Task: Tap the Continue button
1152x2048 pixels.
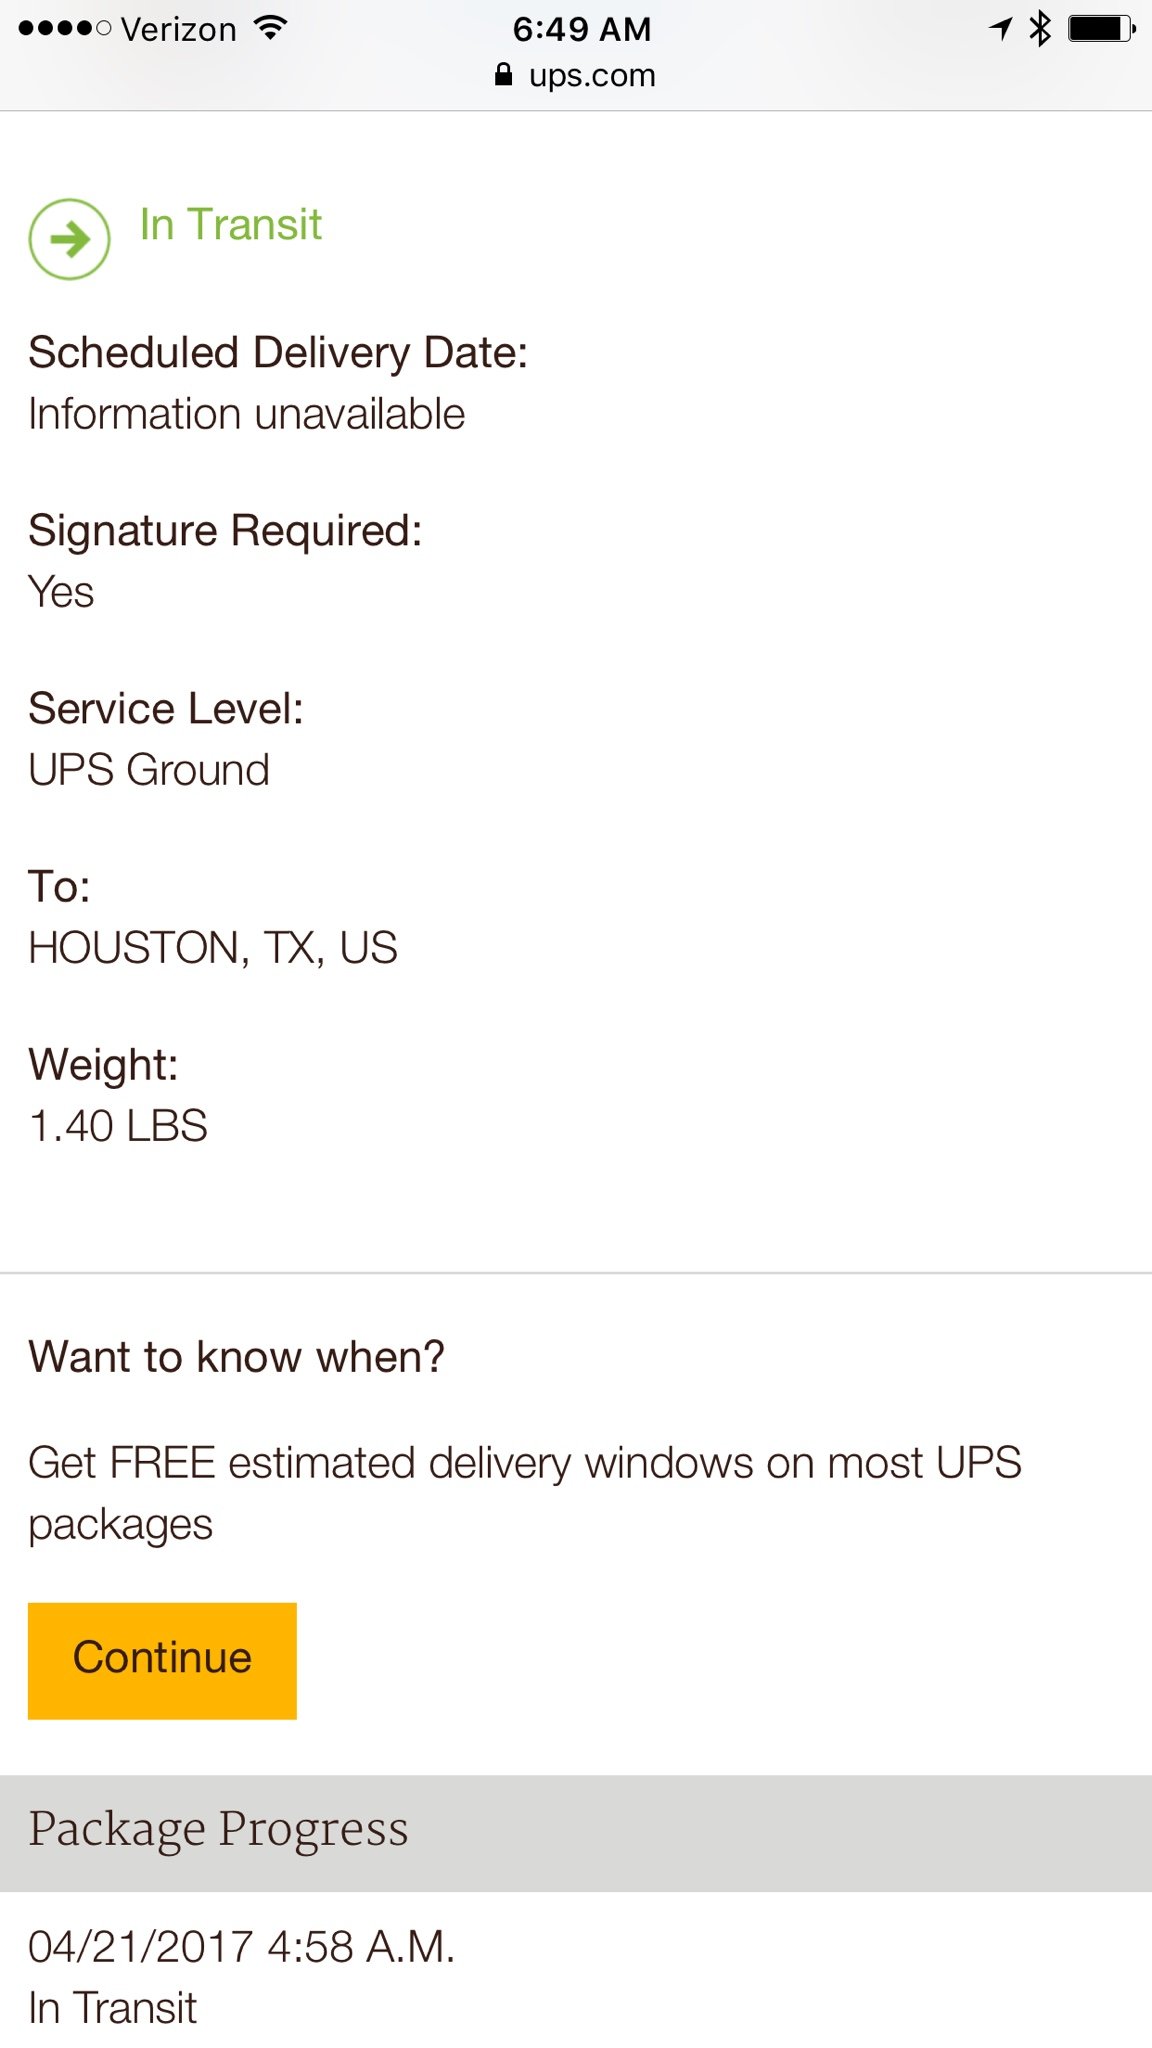Action: click(x=162, y=1661)
